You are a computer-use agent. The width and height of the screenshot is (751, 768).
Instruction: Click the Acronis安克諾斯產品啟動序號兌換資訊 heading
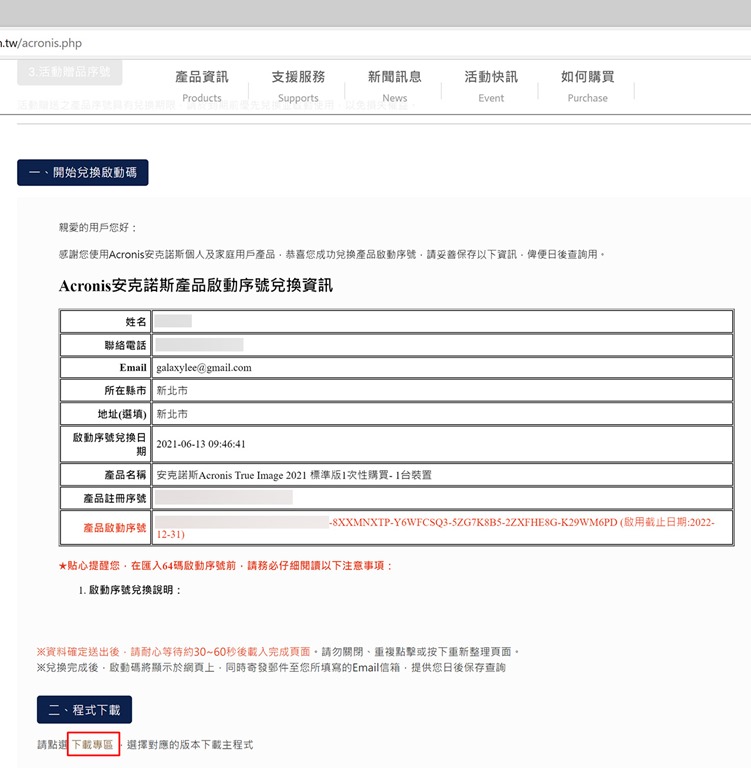point(196,286)
